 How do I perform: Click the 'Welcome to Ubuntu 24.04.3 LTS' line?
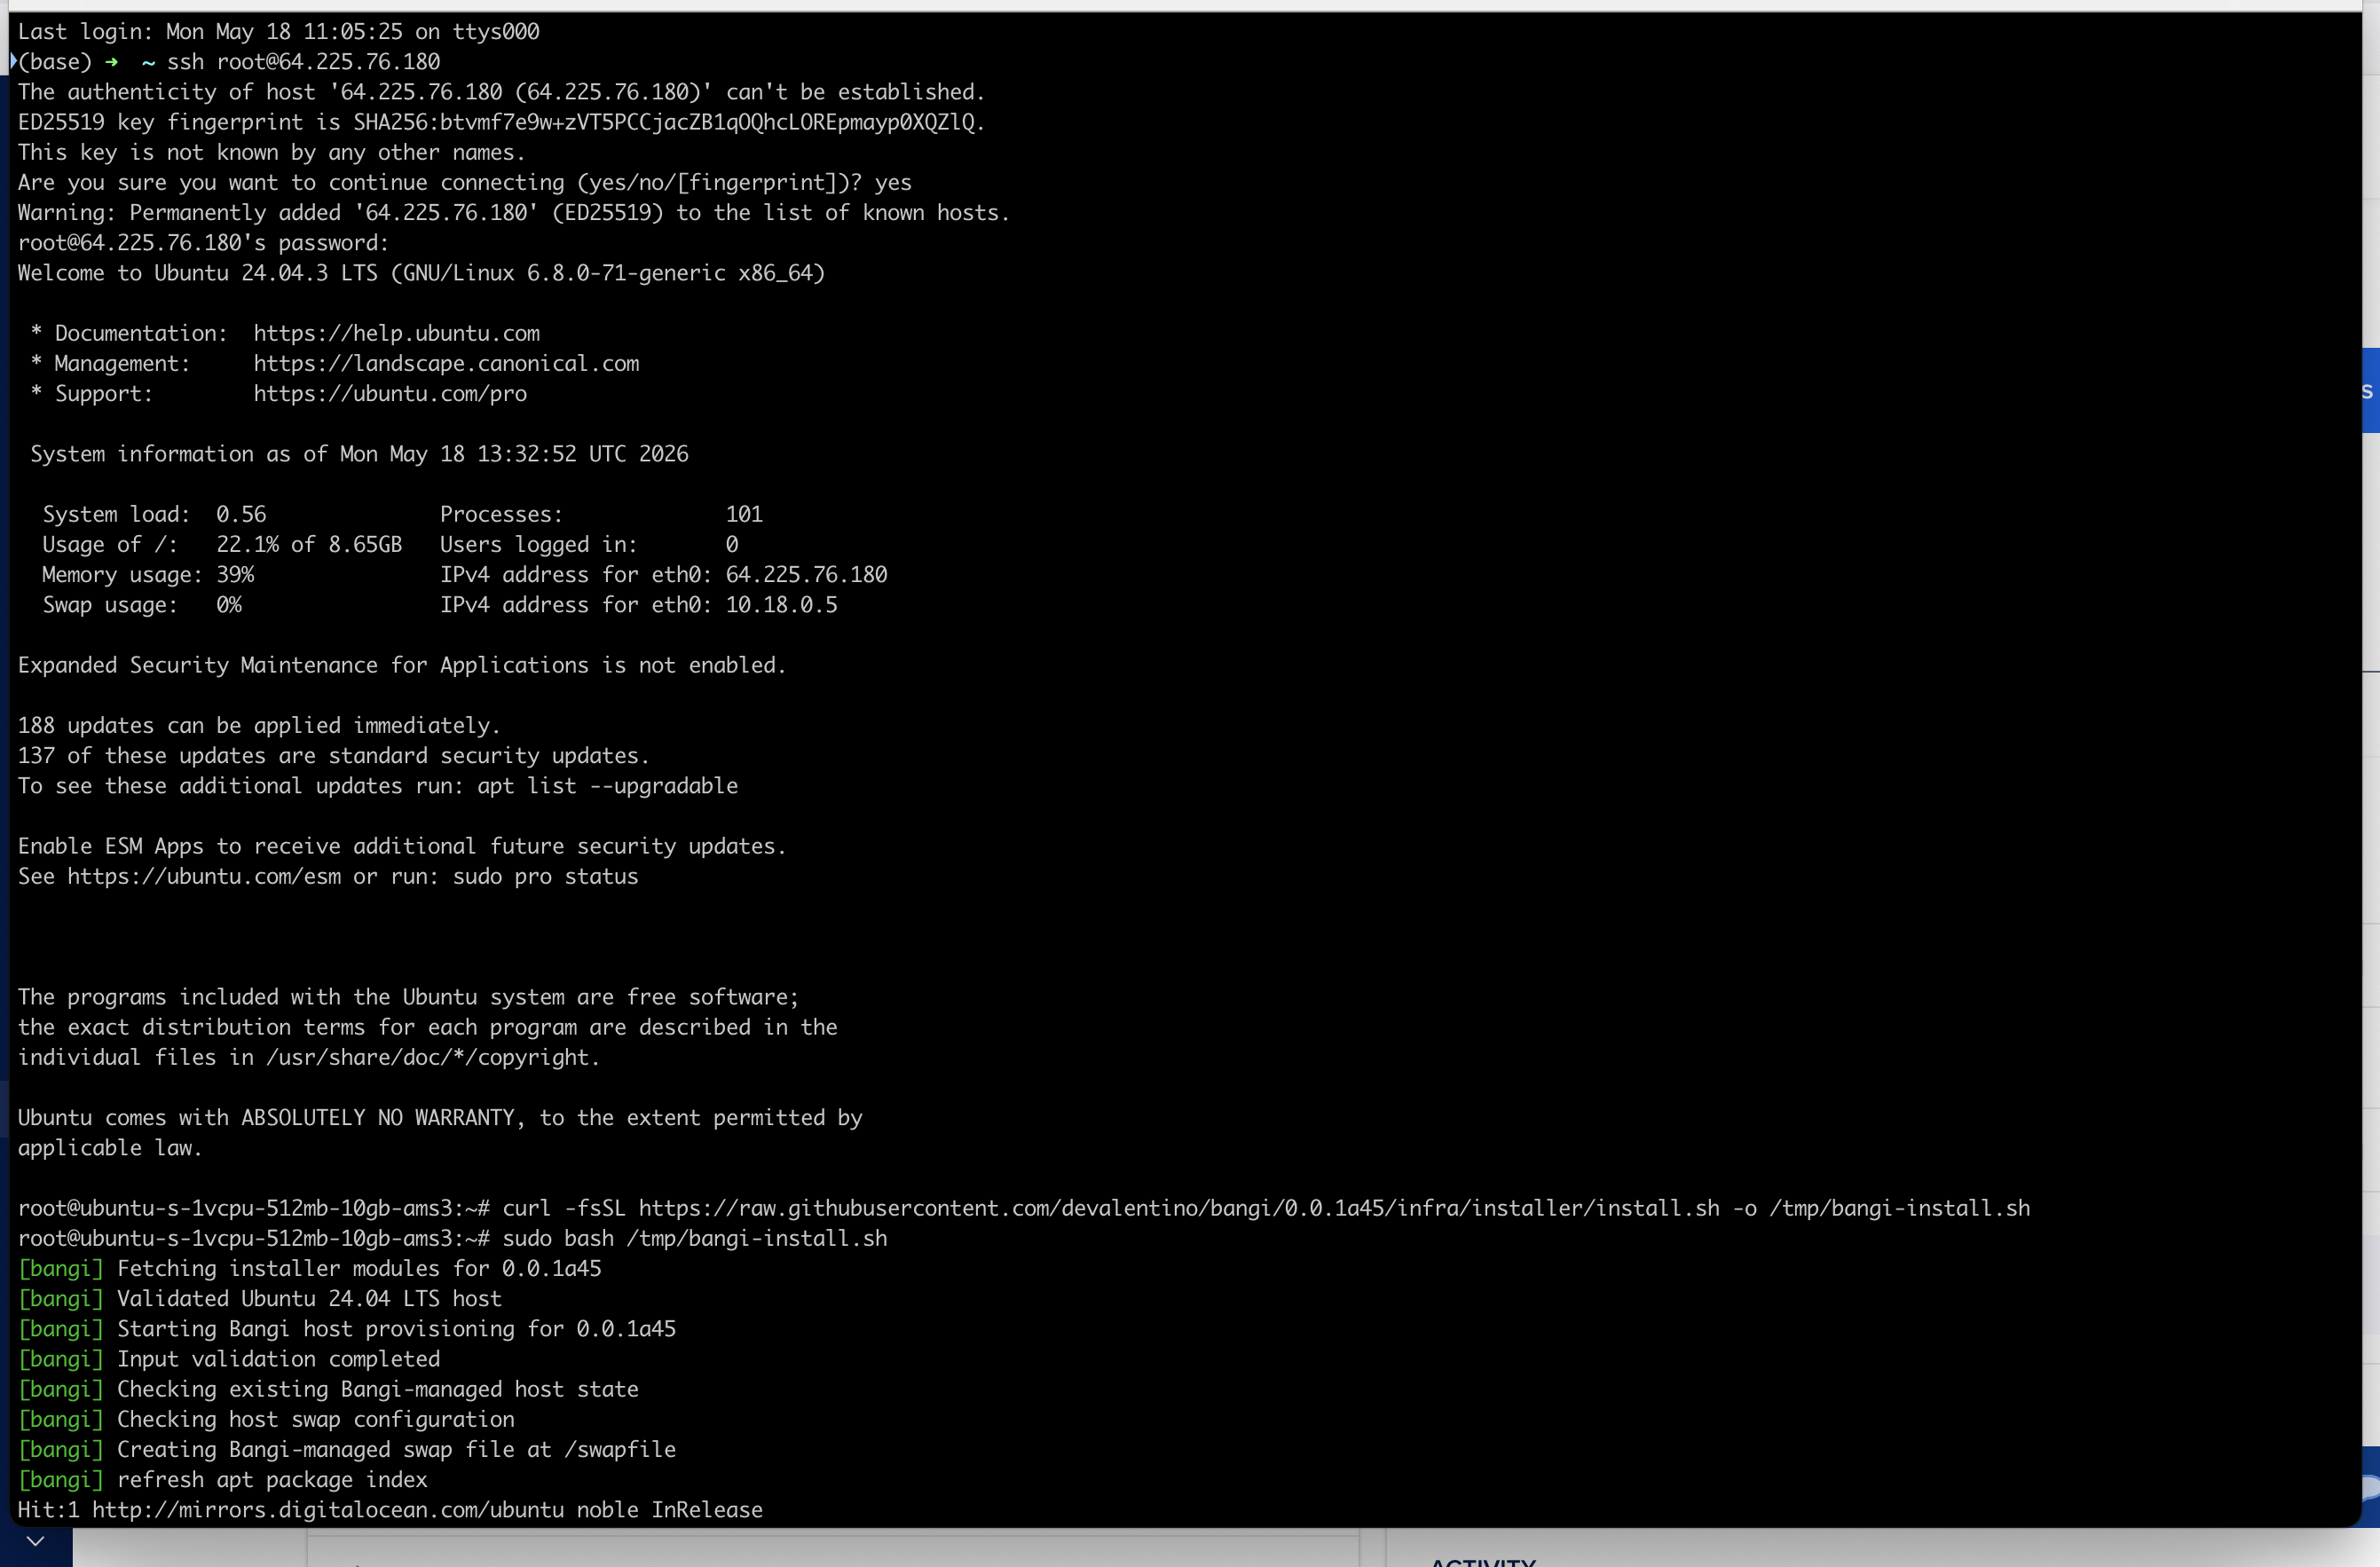pos(421,273)
